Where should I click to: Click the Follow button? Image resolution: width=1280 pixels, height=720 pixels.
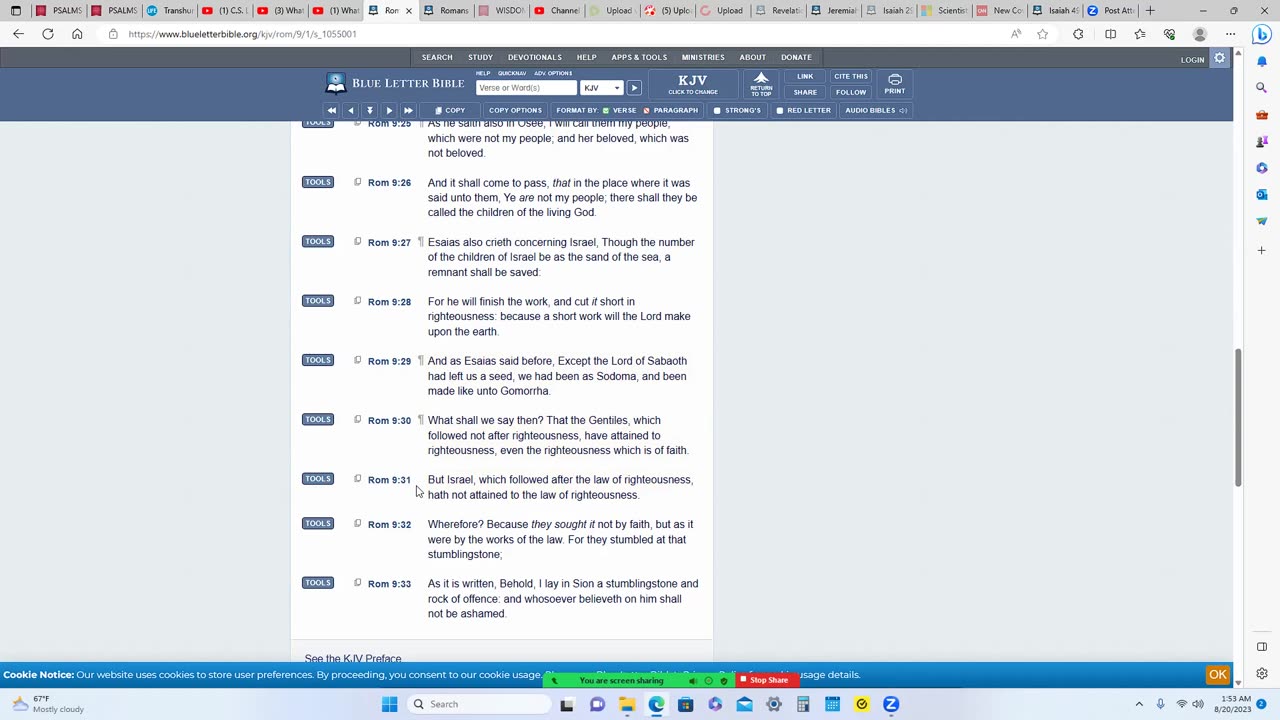851,92
